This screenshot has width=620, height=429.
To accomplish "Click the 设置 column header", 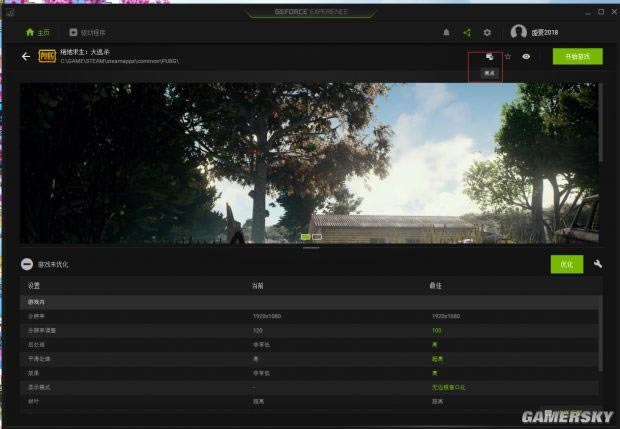I will pos(34,285).
